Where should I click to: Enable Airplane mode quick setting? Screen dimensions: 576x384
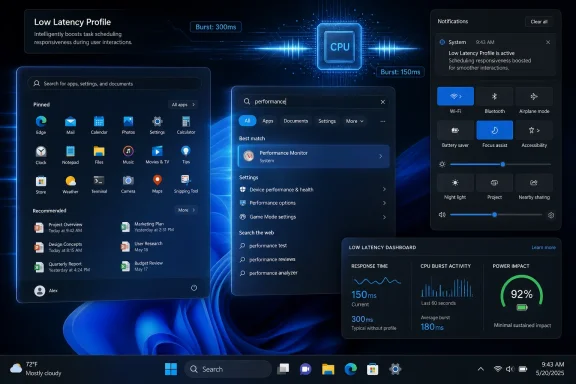coord(534,96)
